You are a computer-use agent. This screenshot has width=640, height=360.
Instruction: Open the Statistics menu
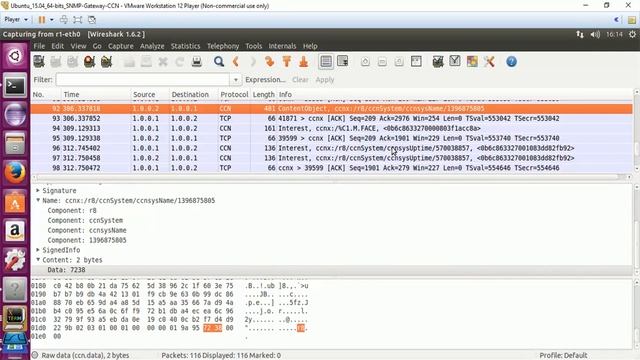(x=185, y=46)
